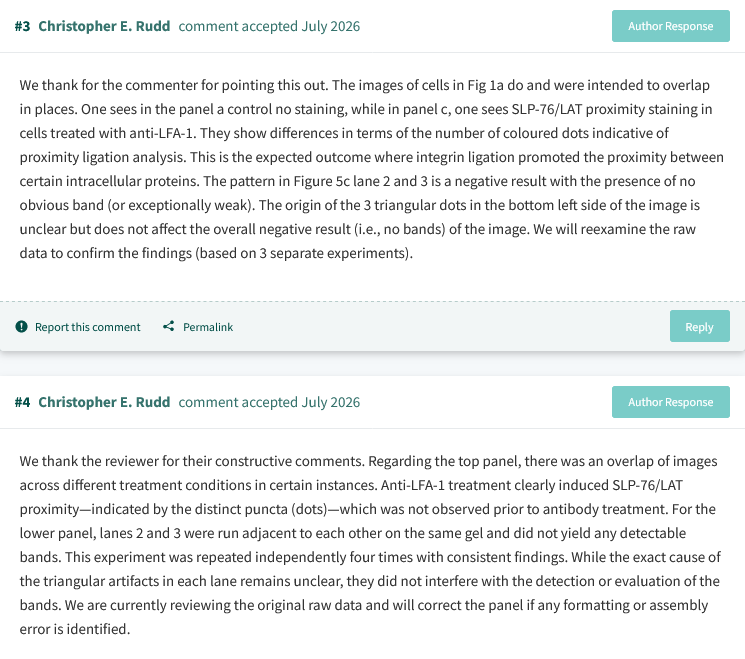Image resolution: width=745 pixels, height=659 pixels.
Task: Click the 'SLP-76/LAT' text in comment #3
Action: click(x=546, y=109)
